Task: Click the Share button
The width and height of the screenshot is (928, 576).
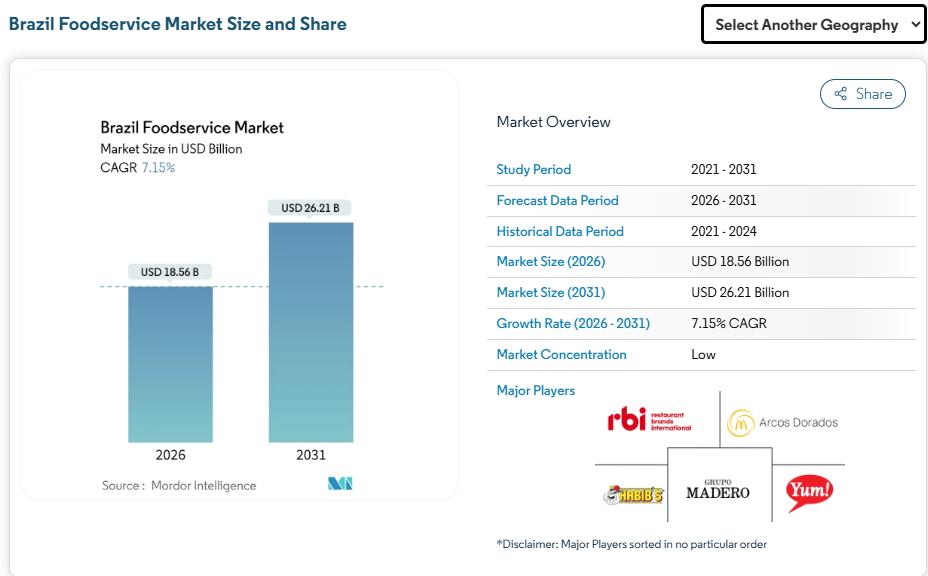Action: click(x=862, y=94)
